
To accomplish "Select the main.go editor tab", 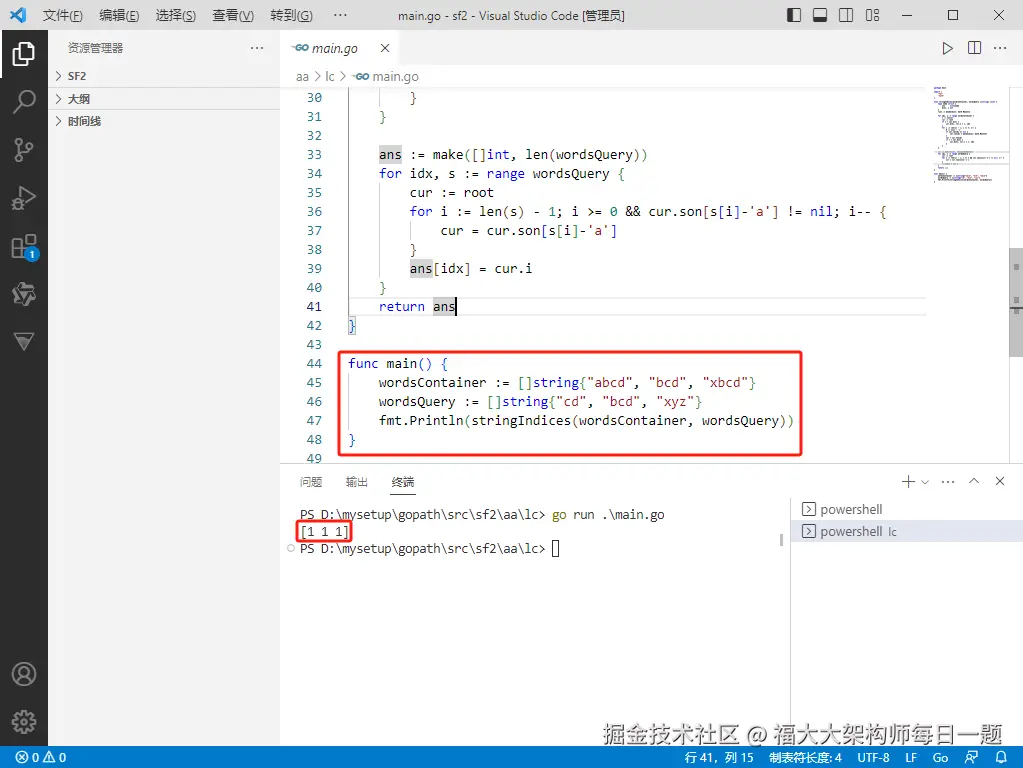I will [340, 48].
